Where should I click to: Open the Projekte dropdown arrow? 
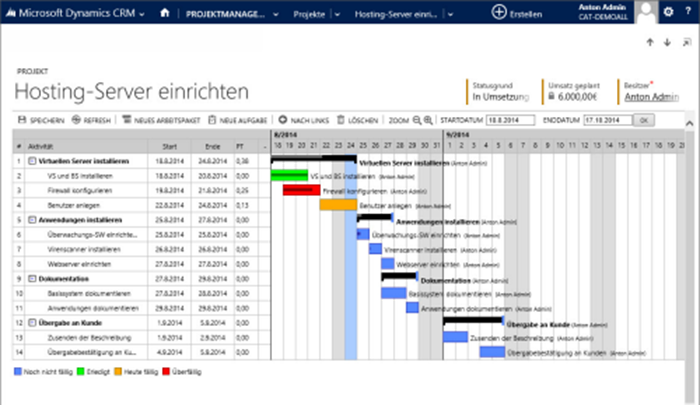[340, 13]
